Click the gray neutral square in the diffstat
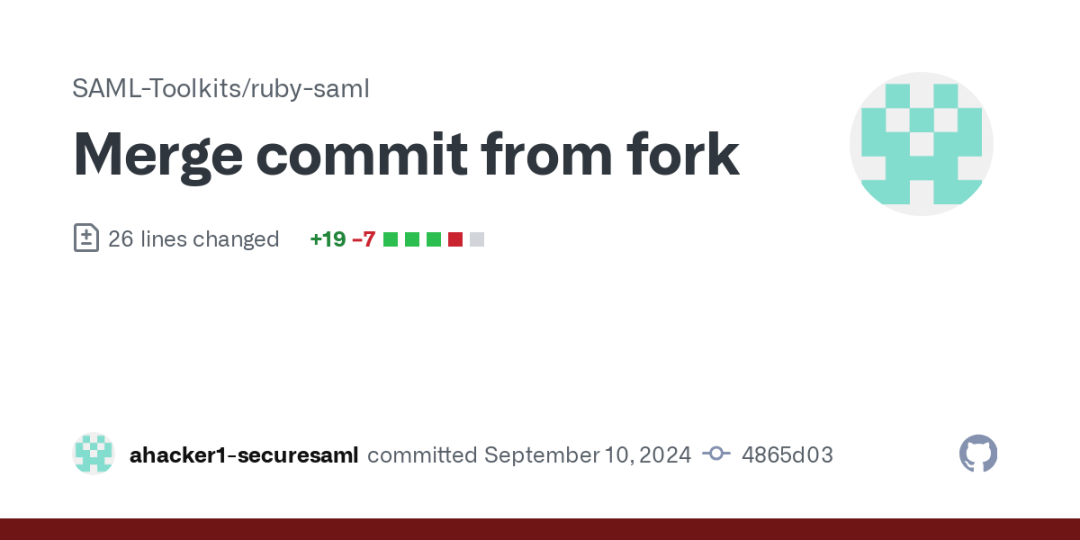Screen dimensions: 1080x540 tap(477, 240)
